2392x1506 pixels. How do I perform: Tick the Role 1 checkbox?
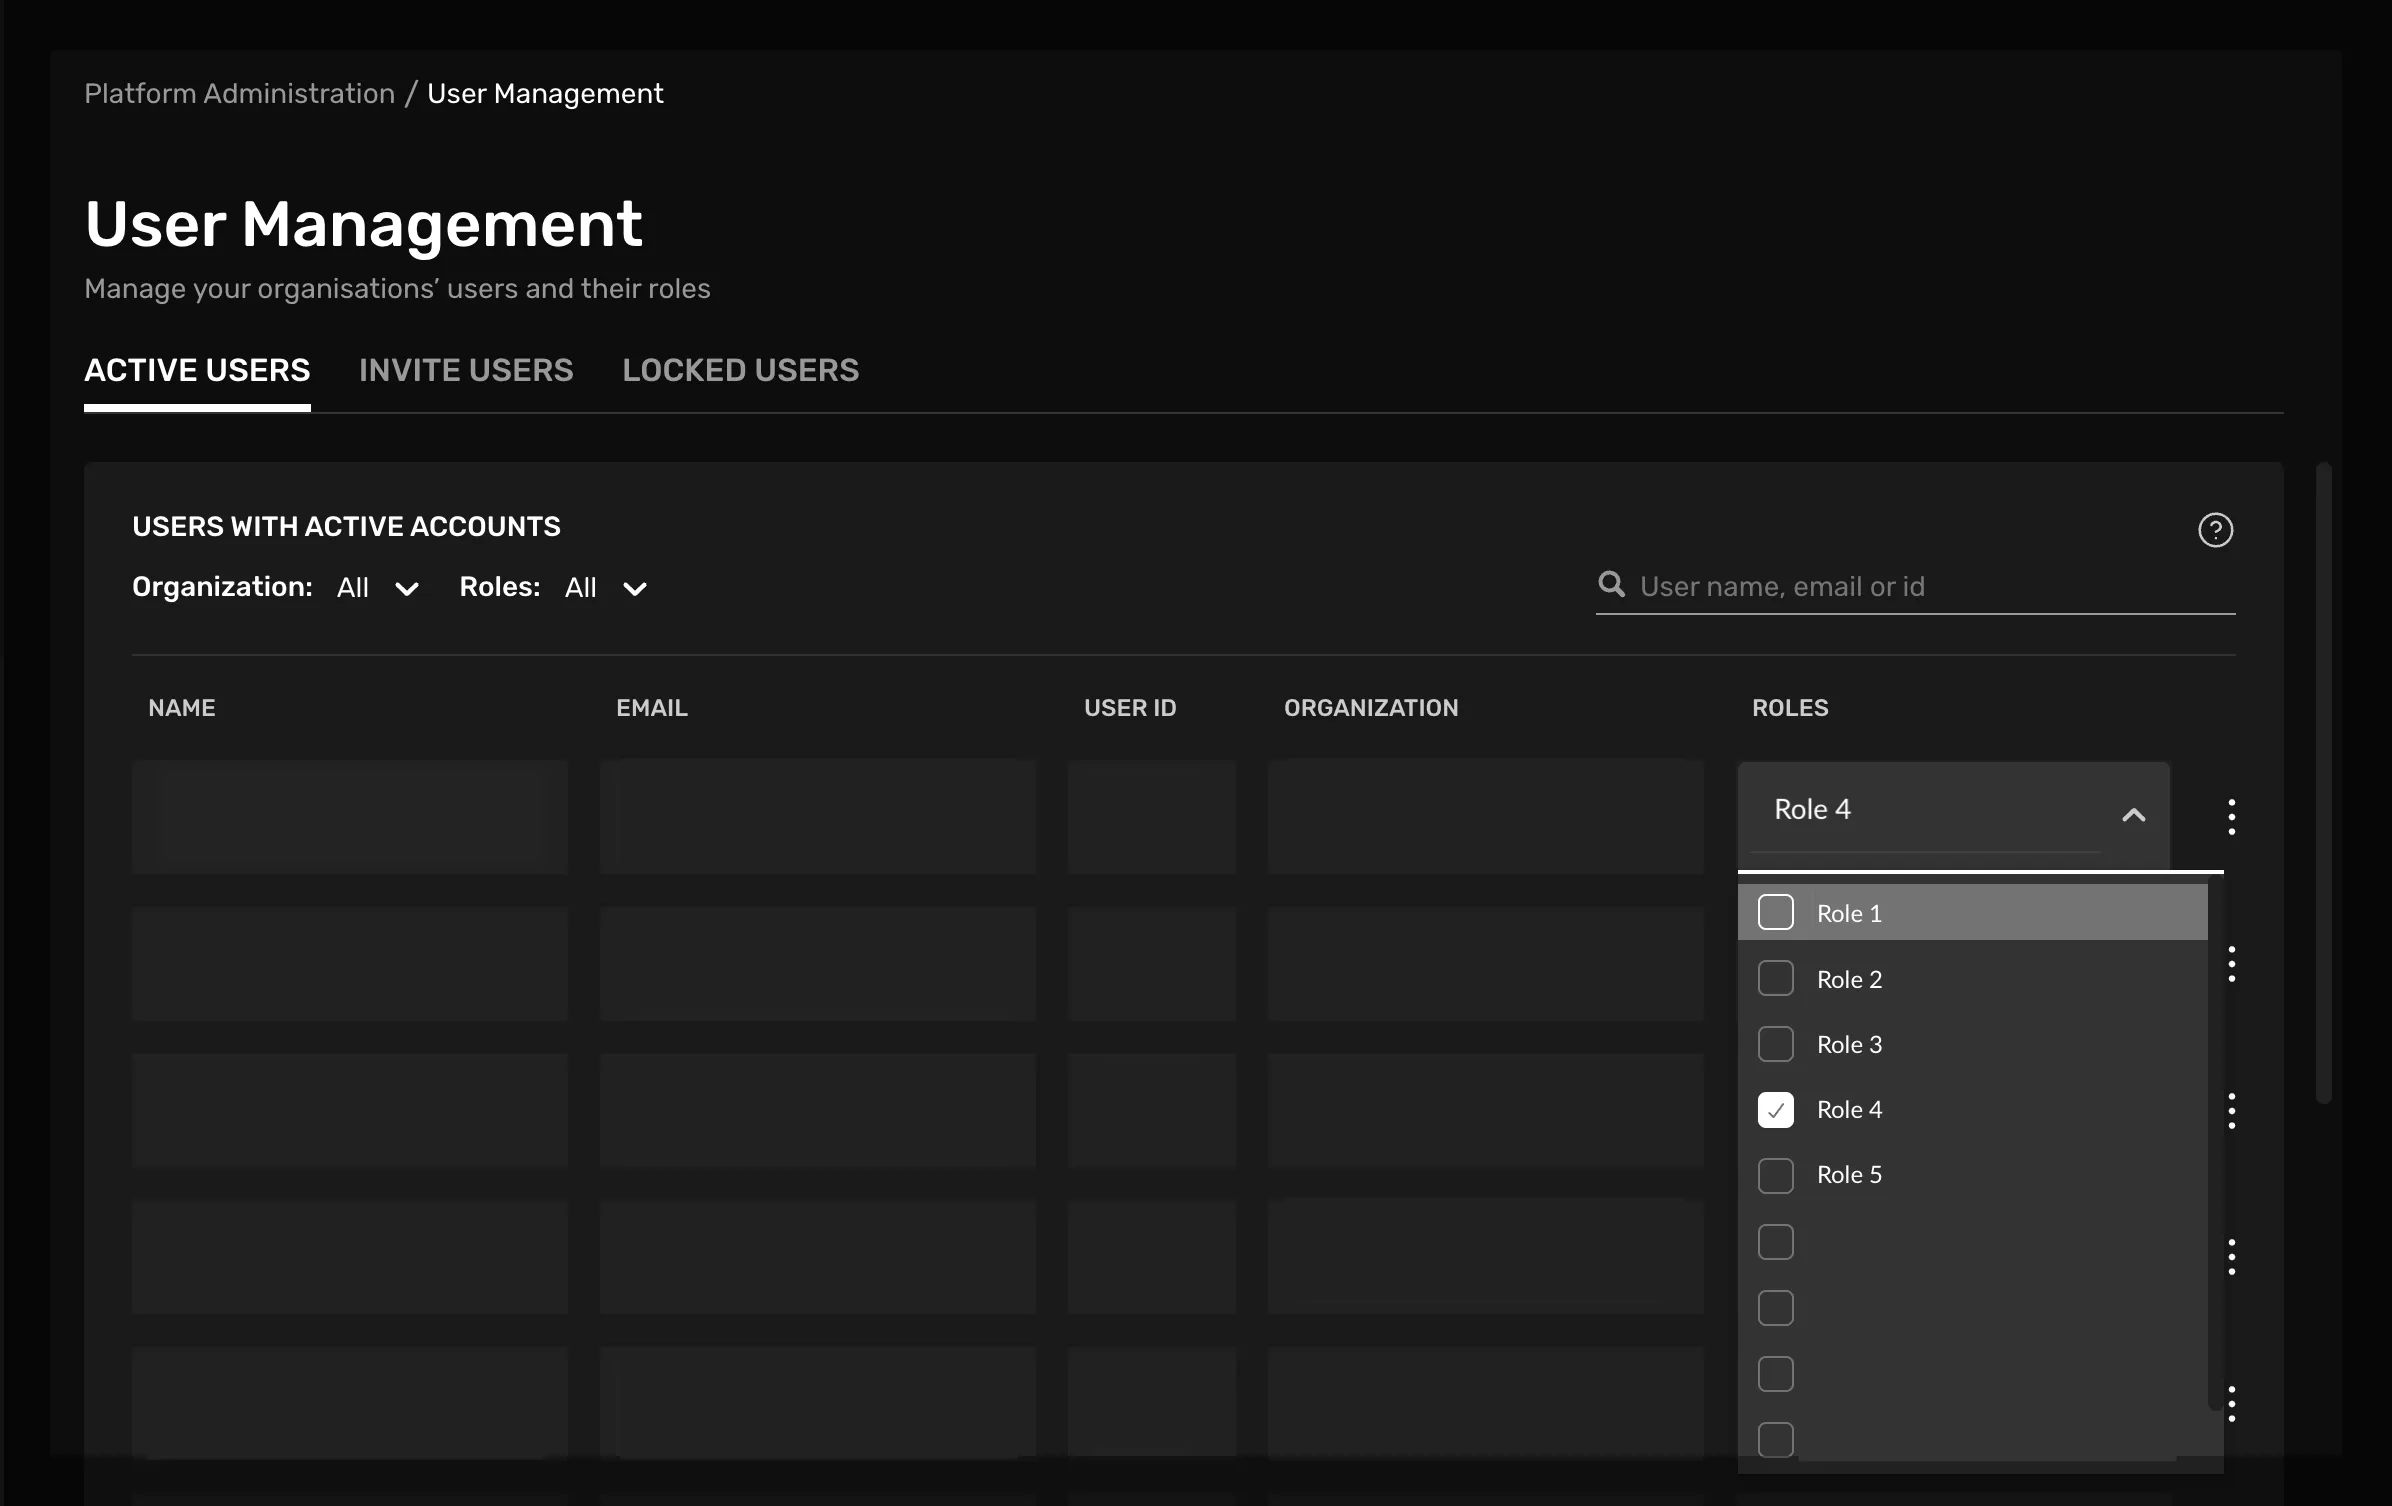tap(1775, 912)
